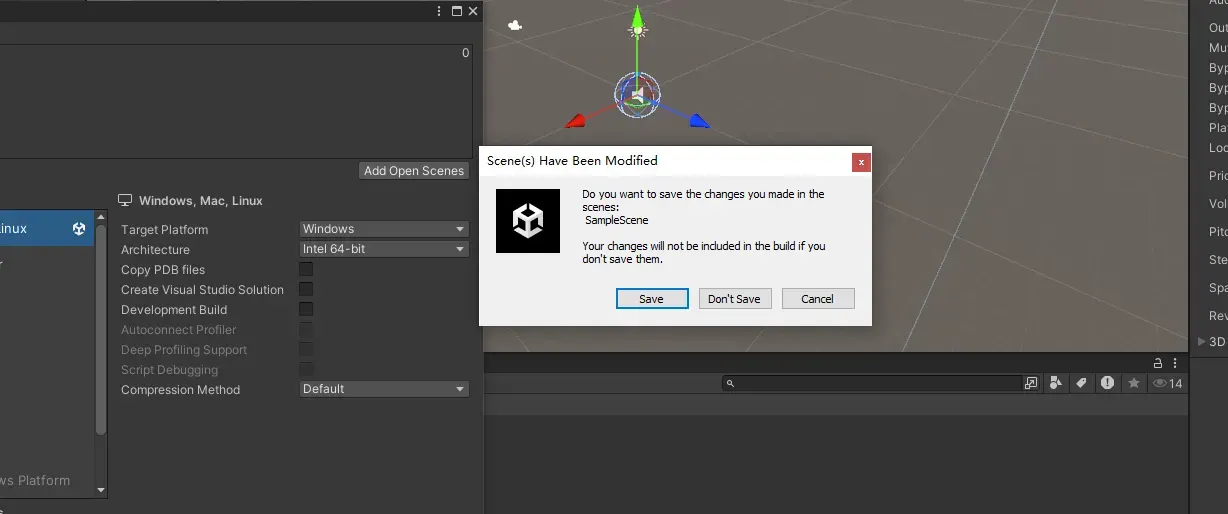Maximize the Build Settings window
The width and height of the screenshot is (1228, 514).
(457, 11)
